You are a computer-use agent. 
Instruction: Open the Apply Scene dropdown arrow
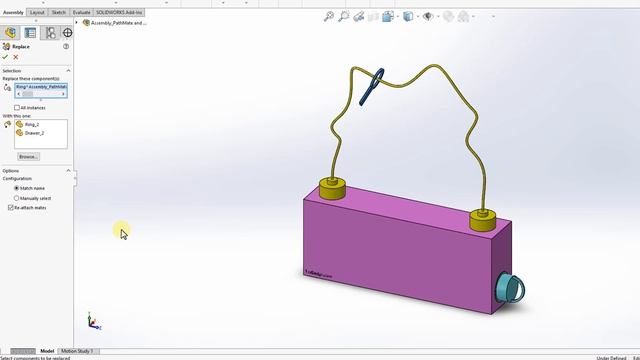(473, 17)
